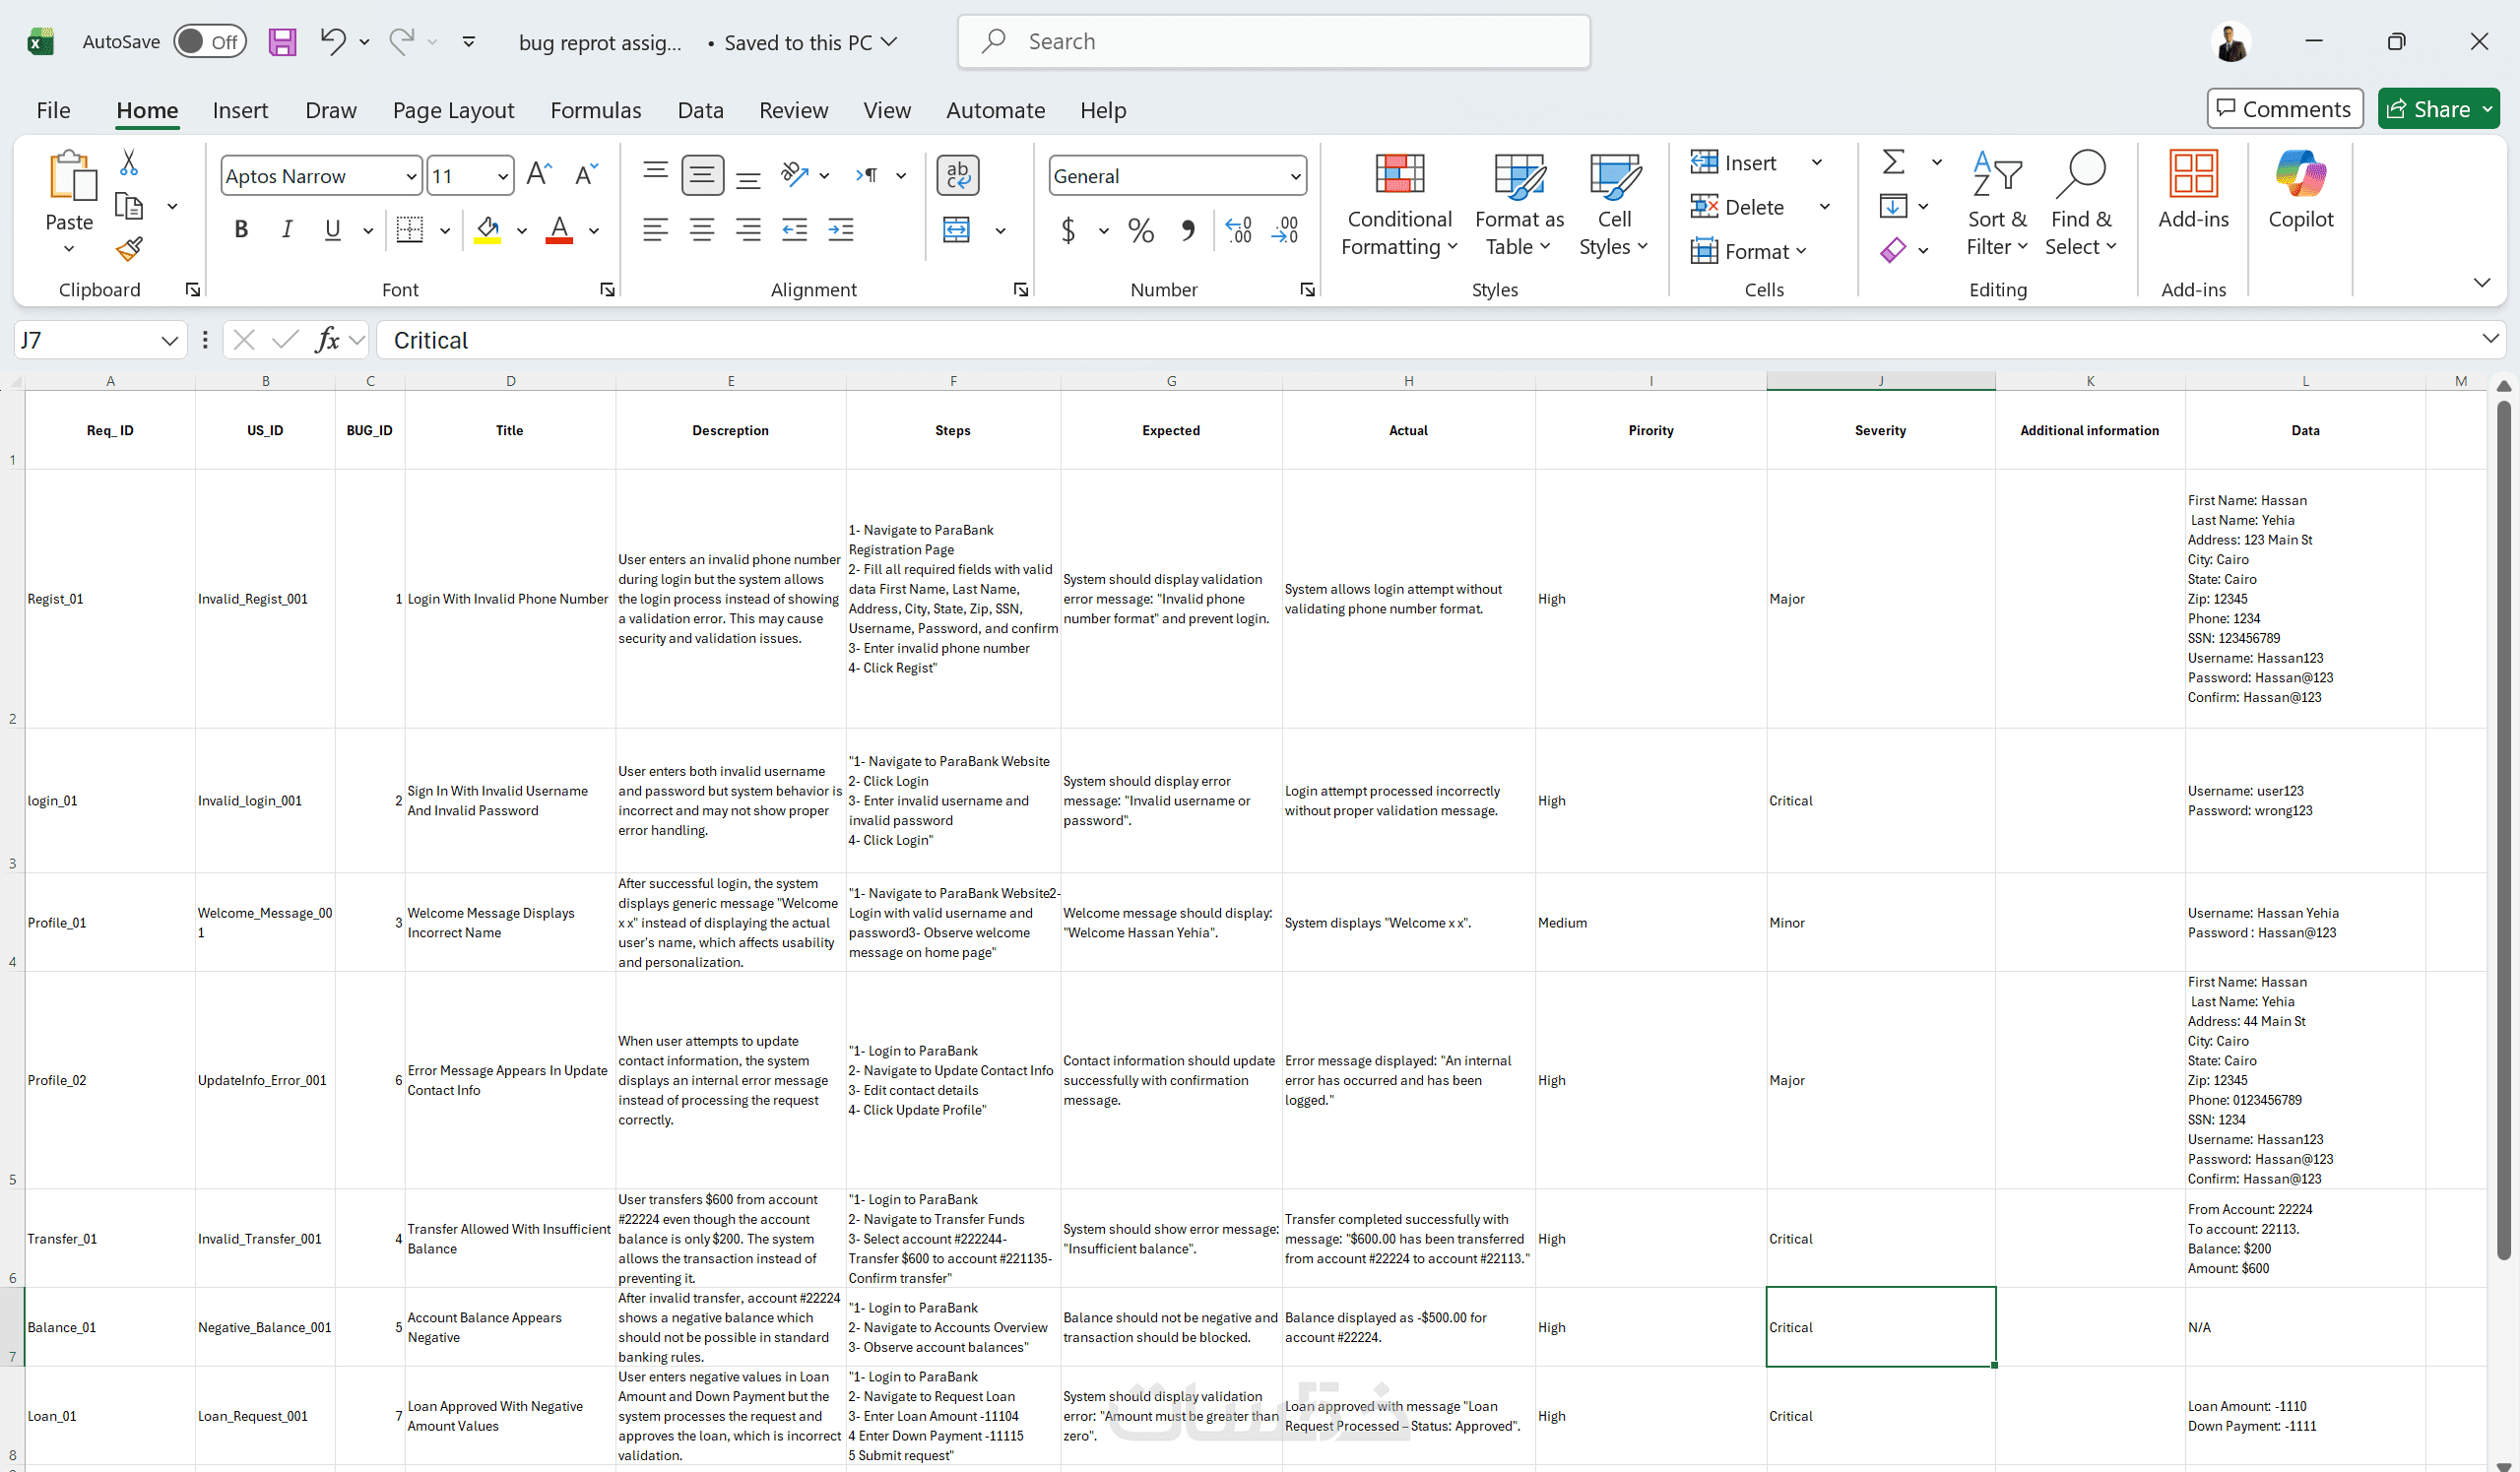The width and height of the screenshot is (2520, 1472).
Task: Expand the formula bar chevron
Action: point(2490,339)
